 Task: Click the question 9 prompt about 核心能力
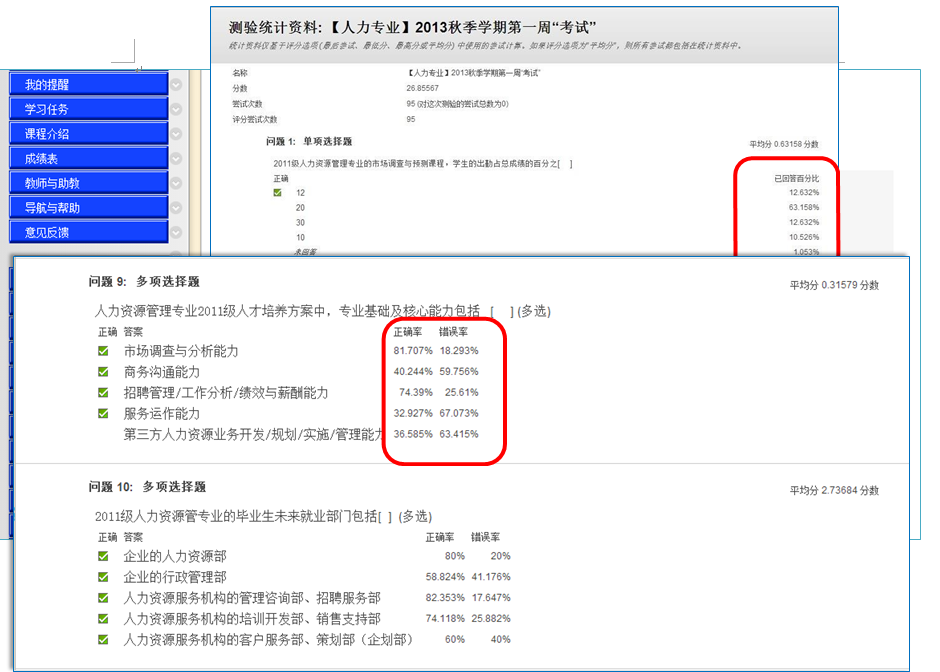click(323, 311)
